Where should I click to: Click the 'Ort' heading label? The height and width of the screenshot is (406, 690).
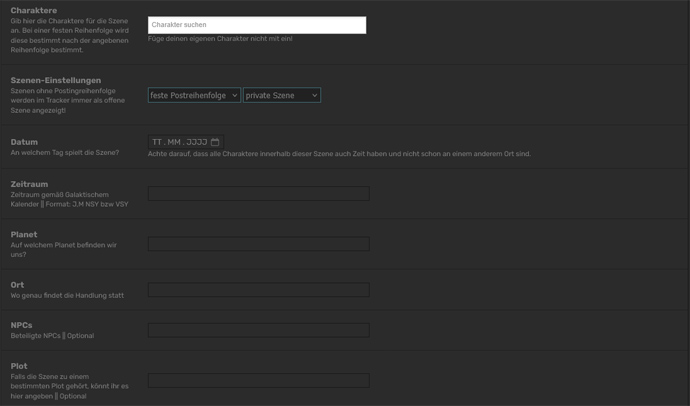coord(17,285)
